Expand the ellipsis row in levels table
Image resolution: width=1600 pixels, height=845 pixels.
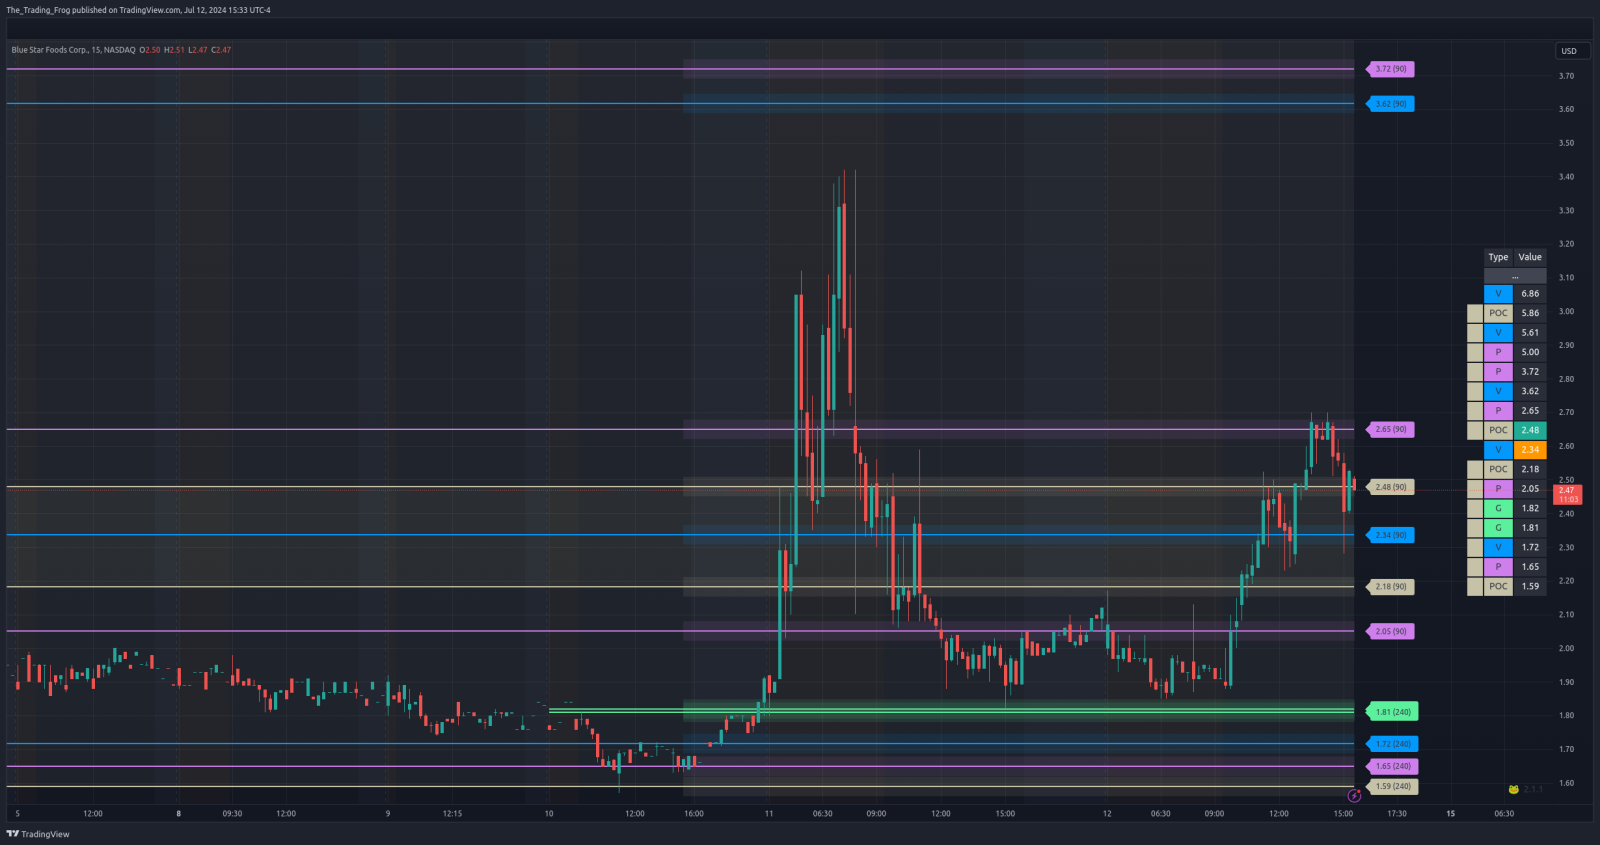(x=1515, y=275)
